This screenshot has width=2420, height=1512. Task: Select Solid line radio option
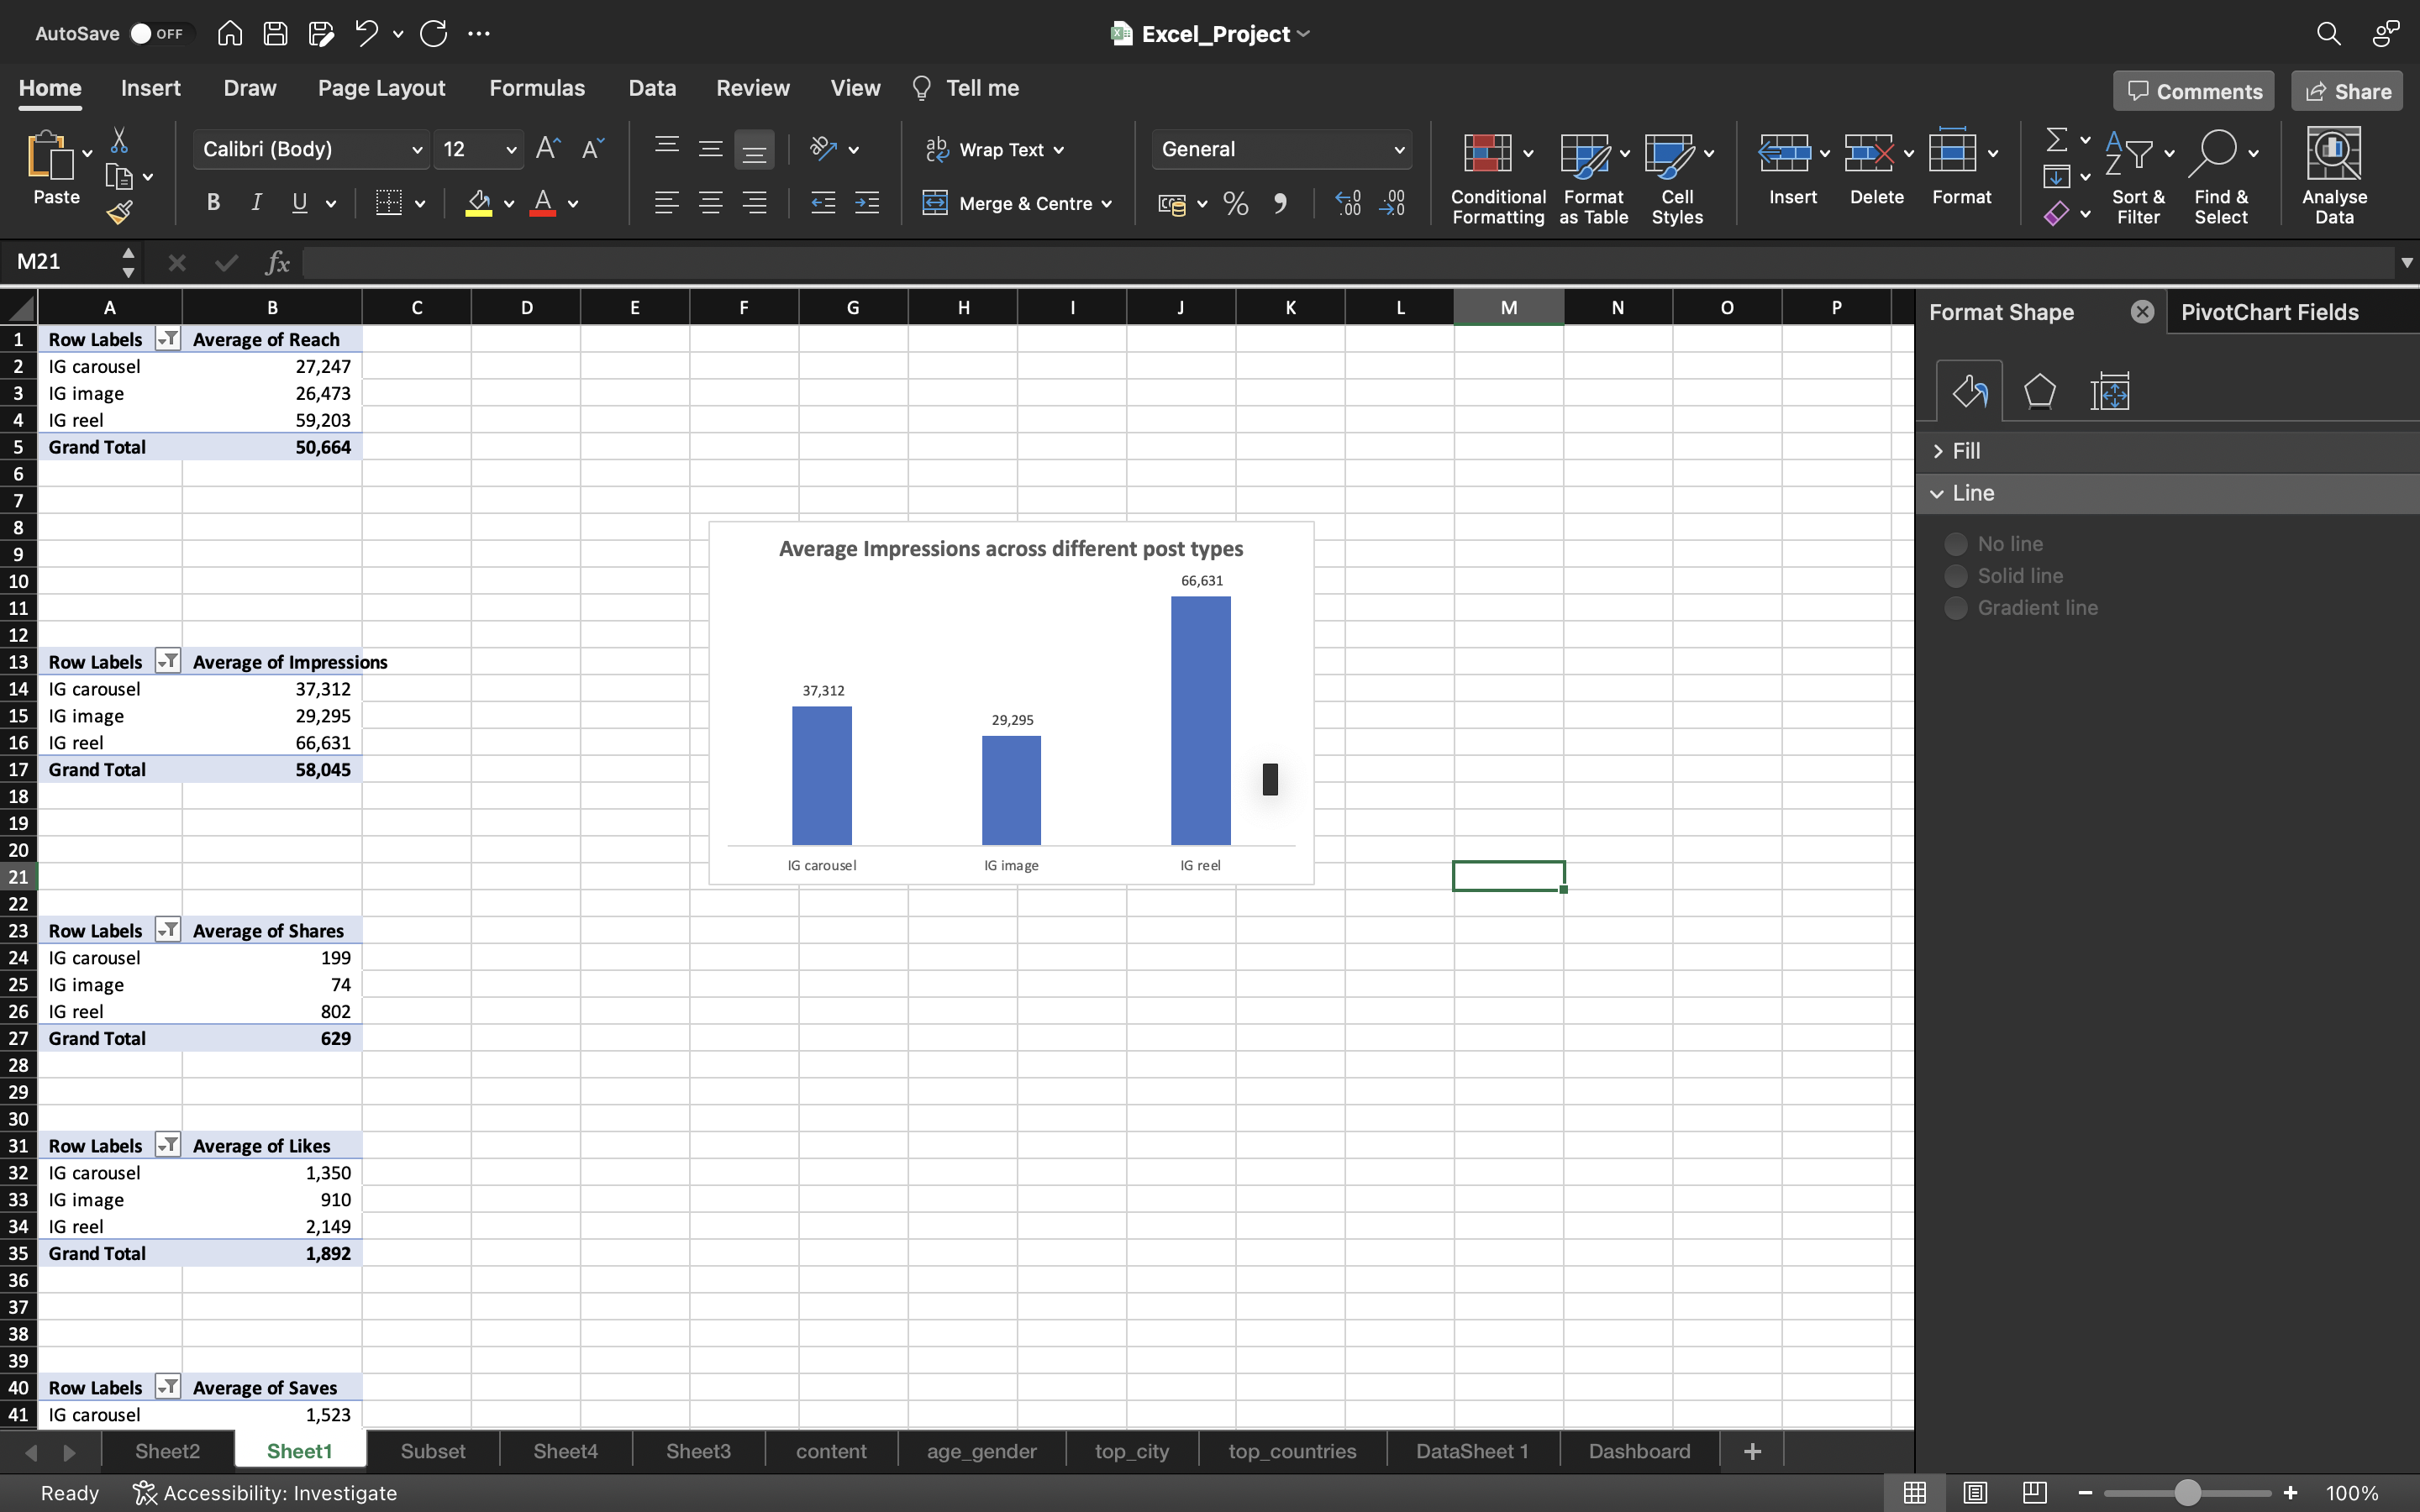[1956, 576]
